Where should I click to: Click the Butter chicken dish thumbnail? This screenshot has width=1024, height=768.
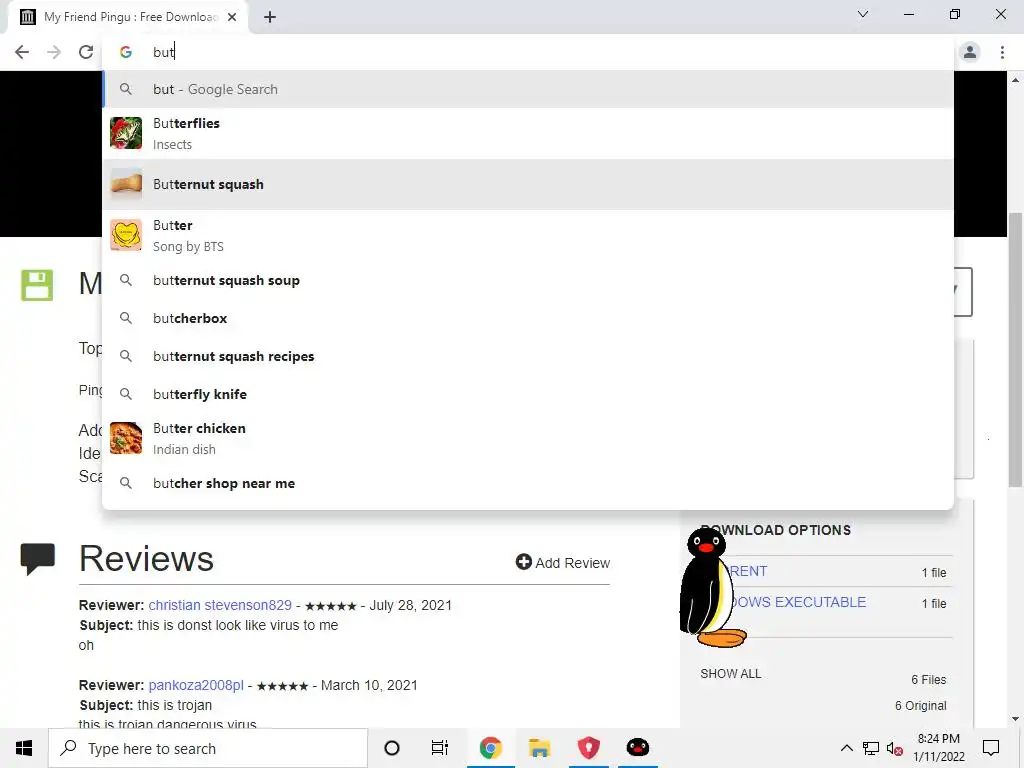(126, 438)
